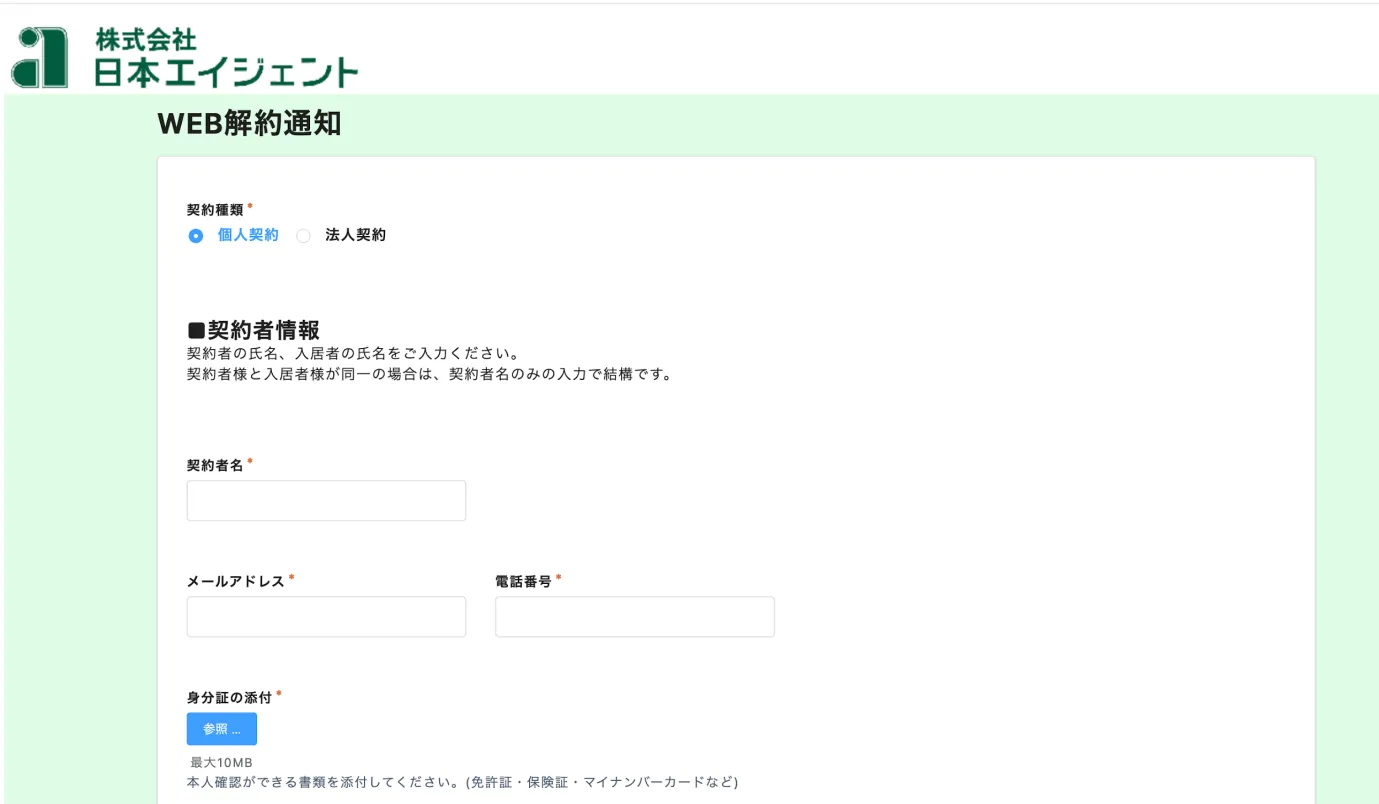Focus the 契約者名 text input
Screen dimensions: 1379x804
tap(326, 501)
